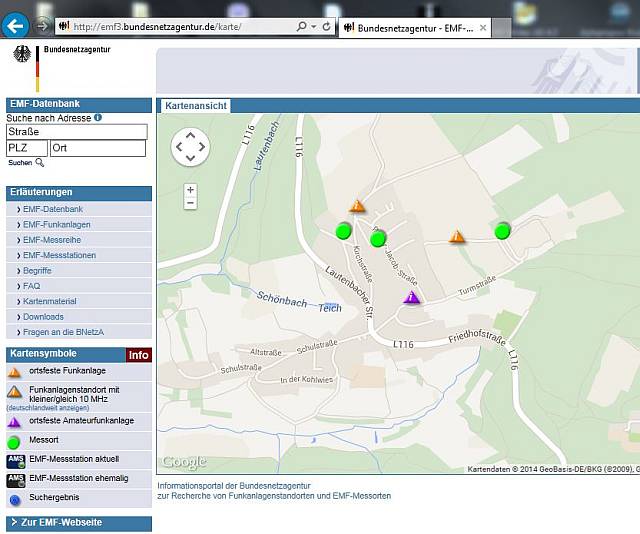
Task: Click the rightmost green Messort marker
Action: [502, 231]
